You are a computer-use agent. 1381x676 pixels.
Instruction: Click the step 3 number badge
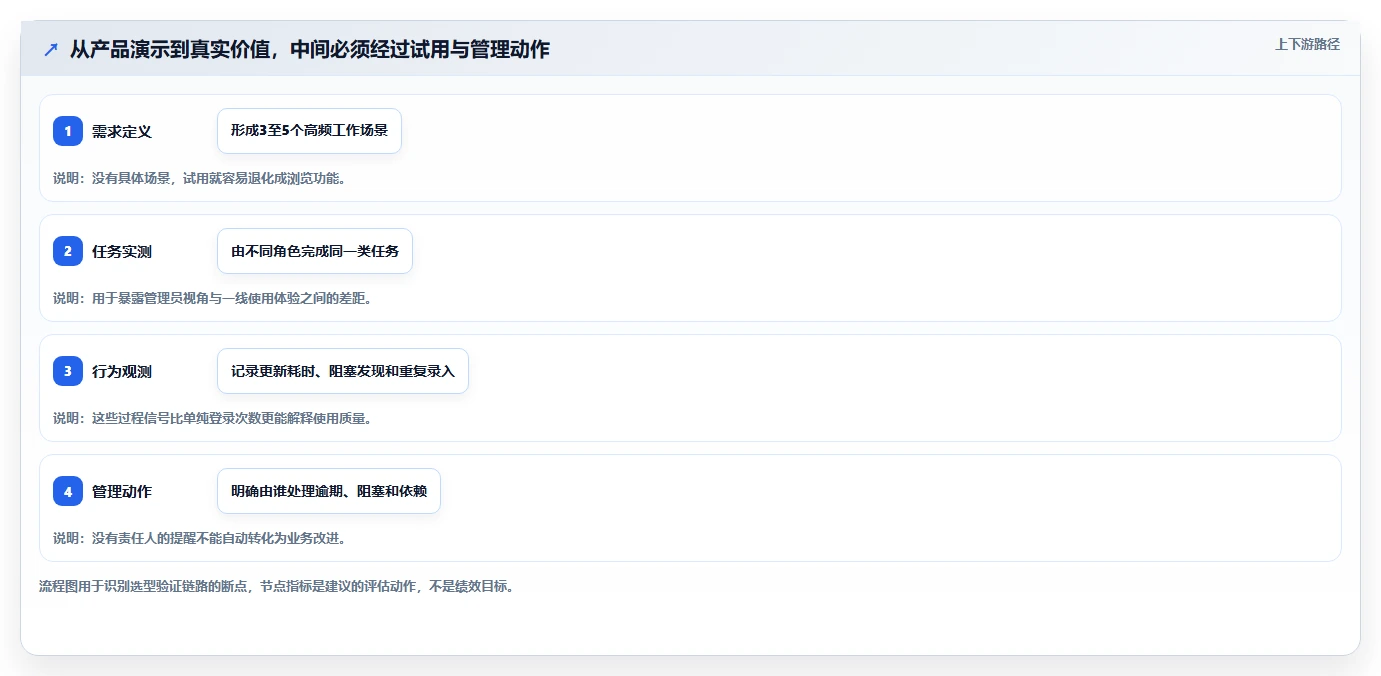68,371
